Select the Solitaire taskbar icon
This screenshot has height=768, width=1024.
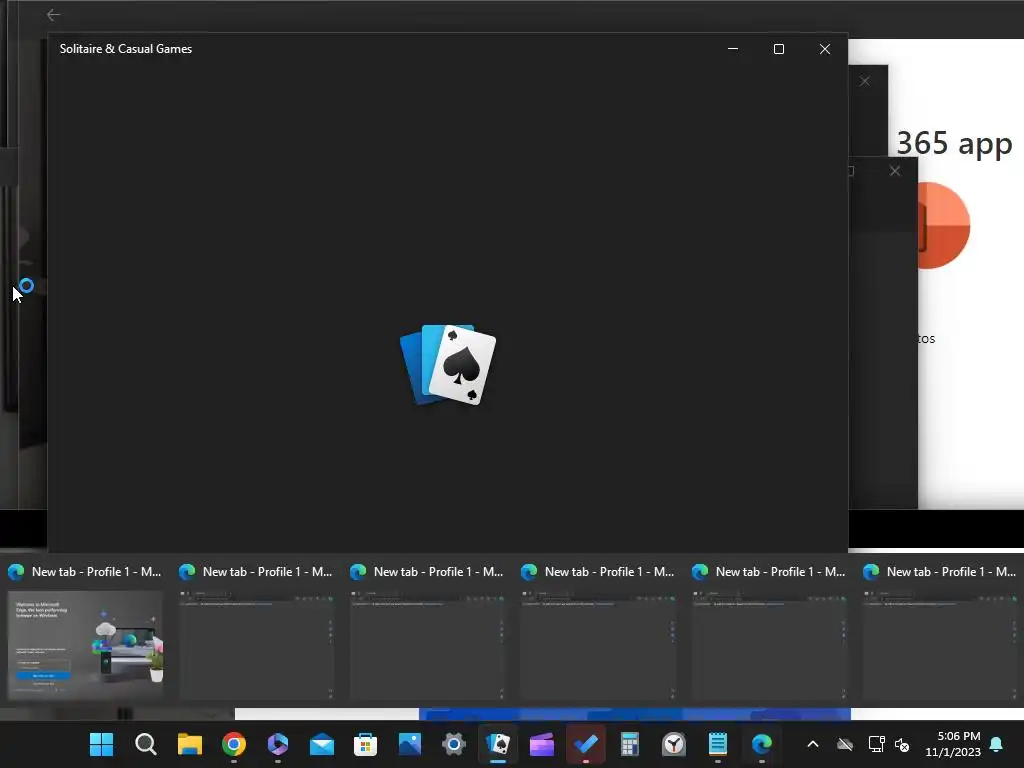point(498,744)
